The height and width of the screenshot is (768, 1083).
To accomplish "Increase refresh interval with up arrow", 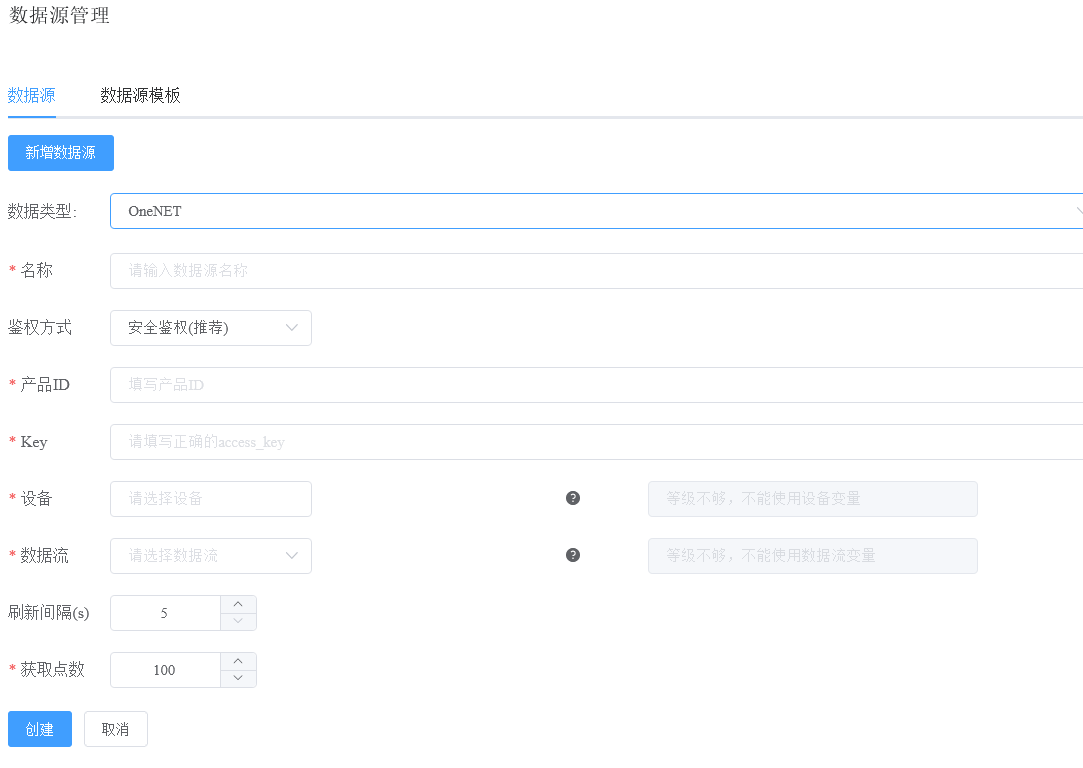I will [x=238, y=604].
